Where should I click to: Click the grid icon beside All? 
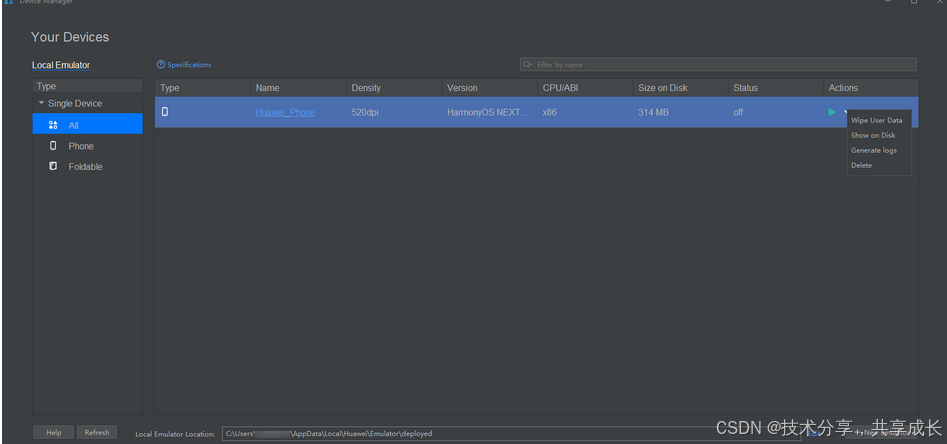coord(53,125)
